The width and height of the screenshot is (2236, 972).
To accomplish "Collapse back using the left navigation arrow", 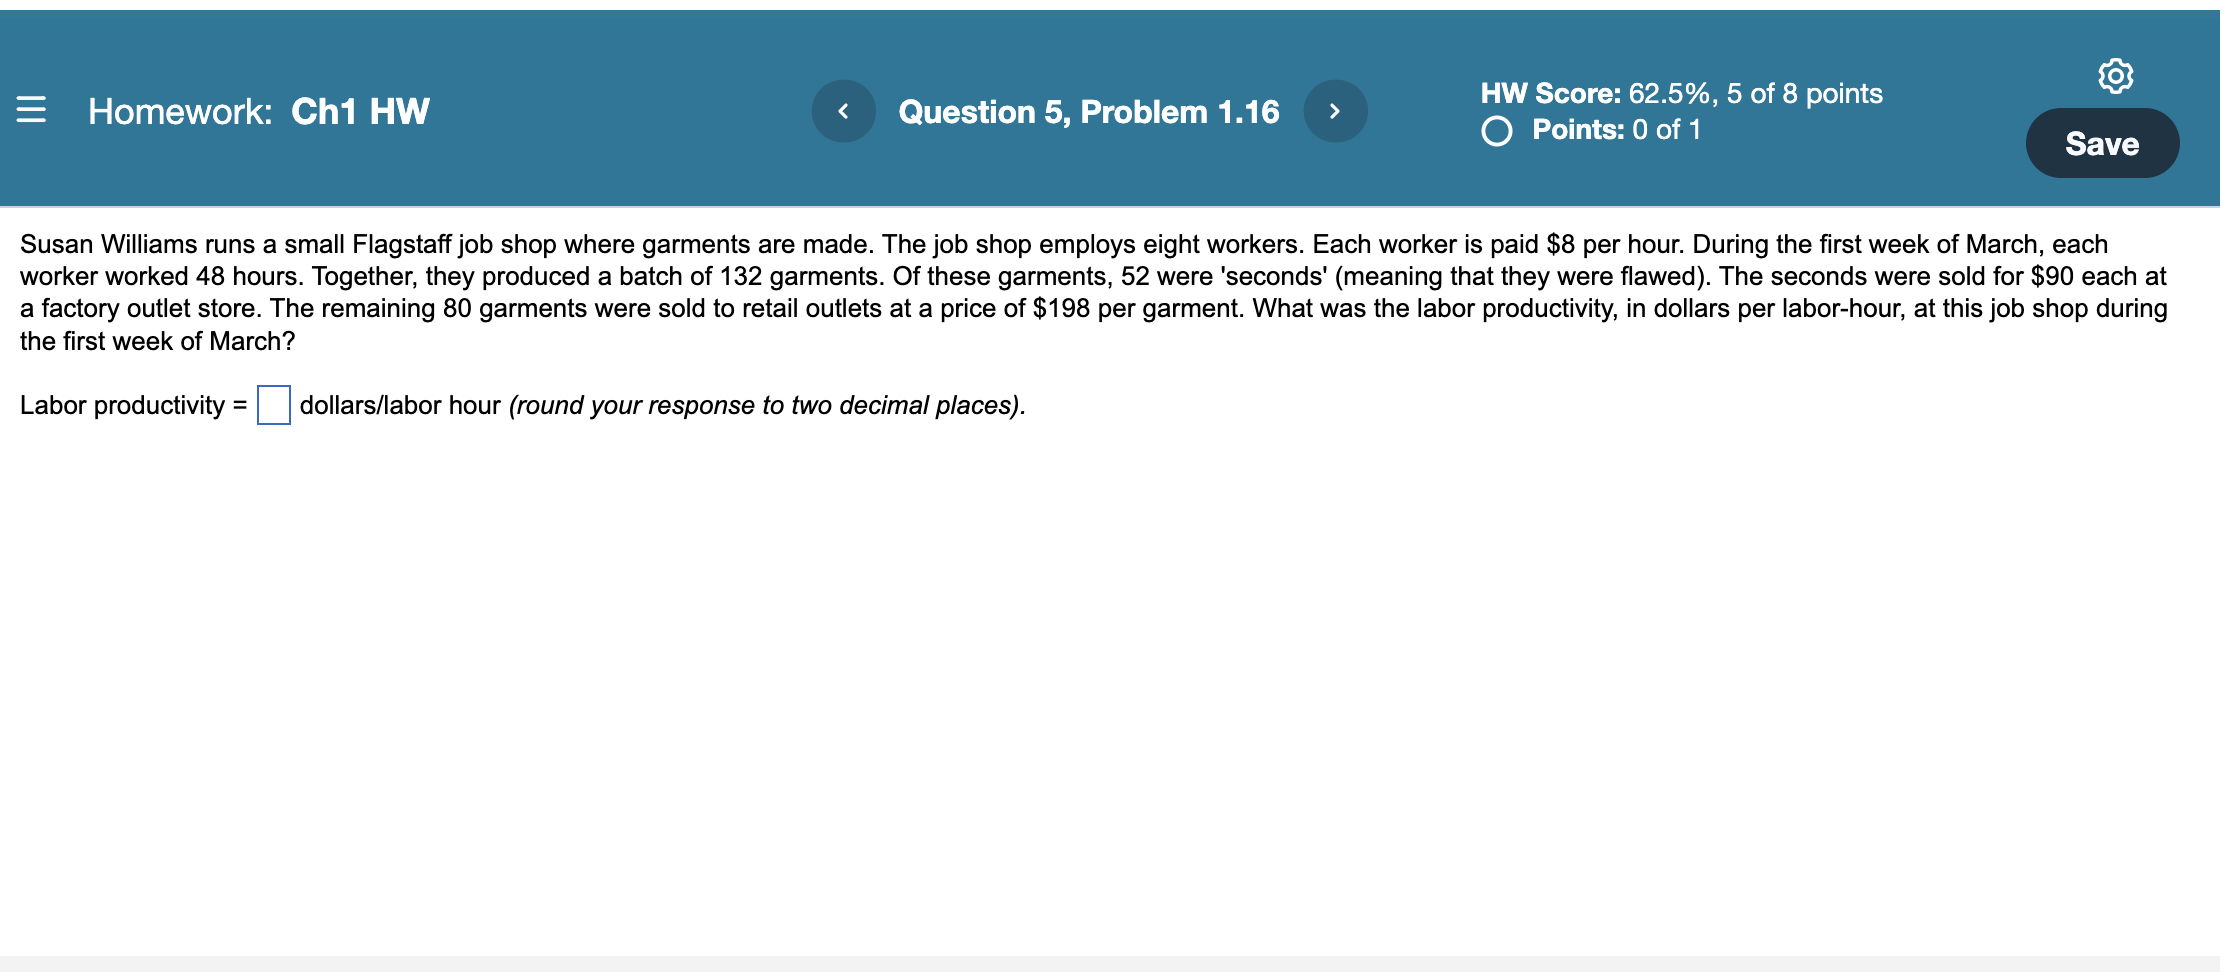I will pyautogui.click(x=843, y=111).
